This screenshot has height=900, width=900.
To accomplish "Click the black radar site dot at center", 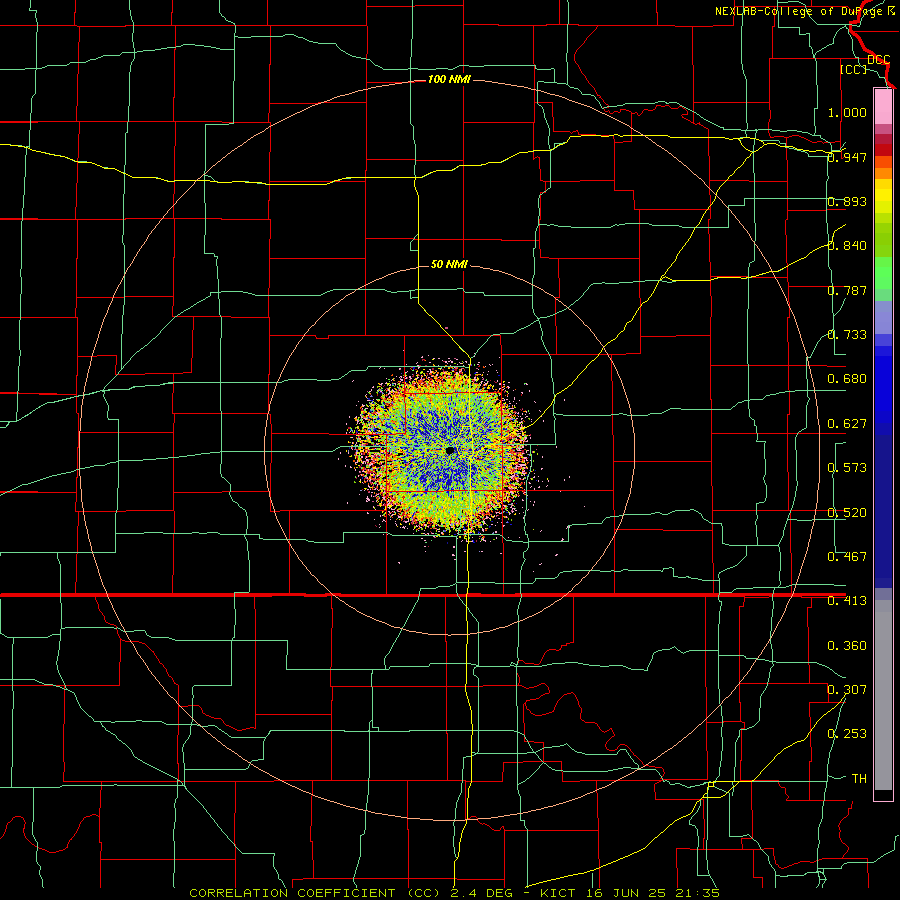I will point(450,451).
